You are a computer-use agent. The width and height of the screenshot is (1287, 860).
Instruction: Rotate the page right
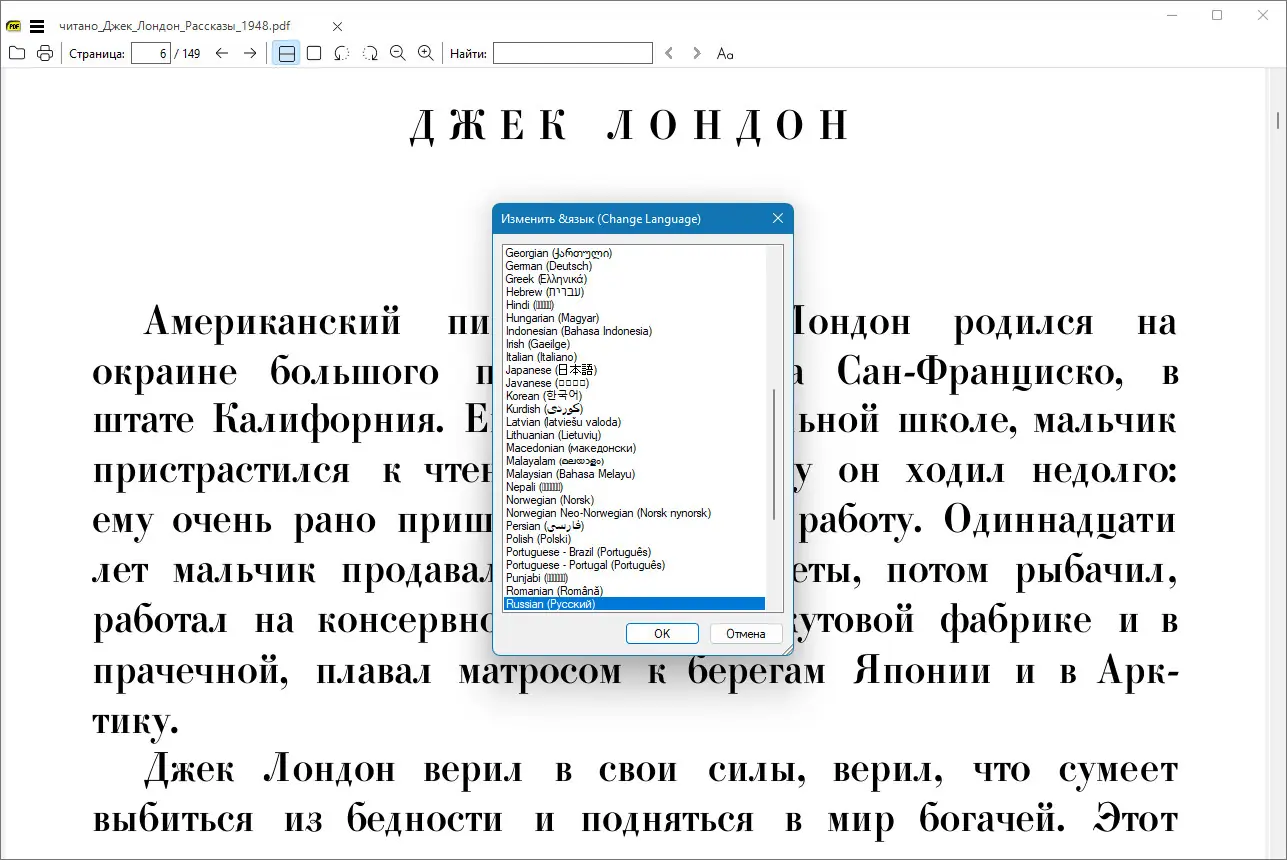point(369,53)
